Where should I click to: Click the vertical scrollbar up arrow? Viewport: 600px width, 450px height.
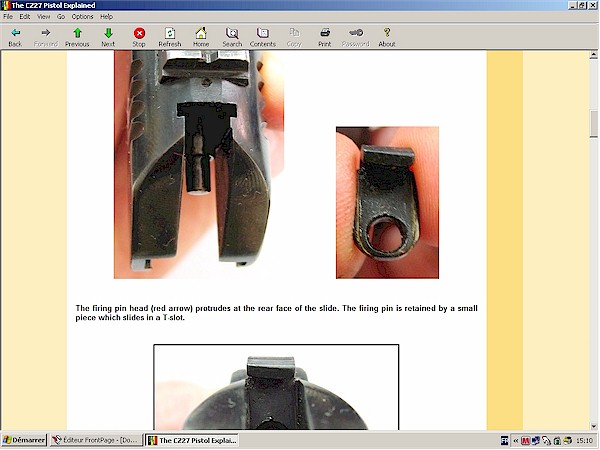point(593,55)
